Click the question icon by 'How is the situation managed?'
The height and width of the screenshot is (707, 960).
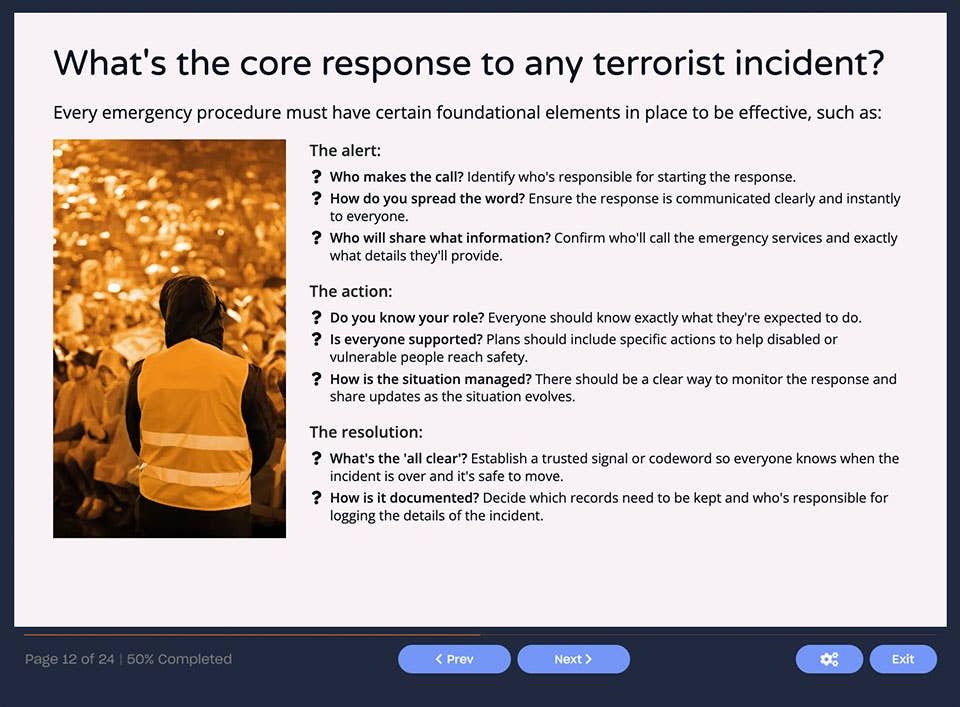point(317,379)
